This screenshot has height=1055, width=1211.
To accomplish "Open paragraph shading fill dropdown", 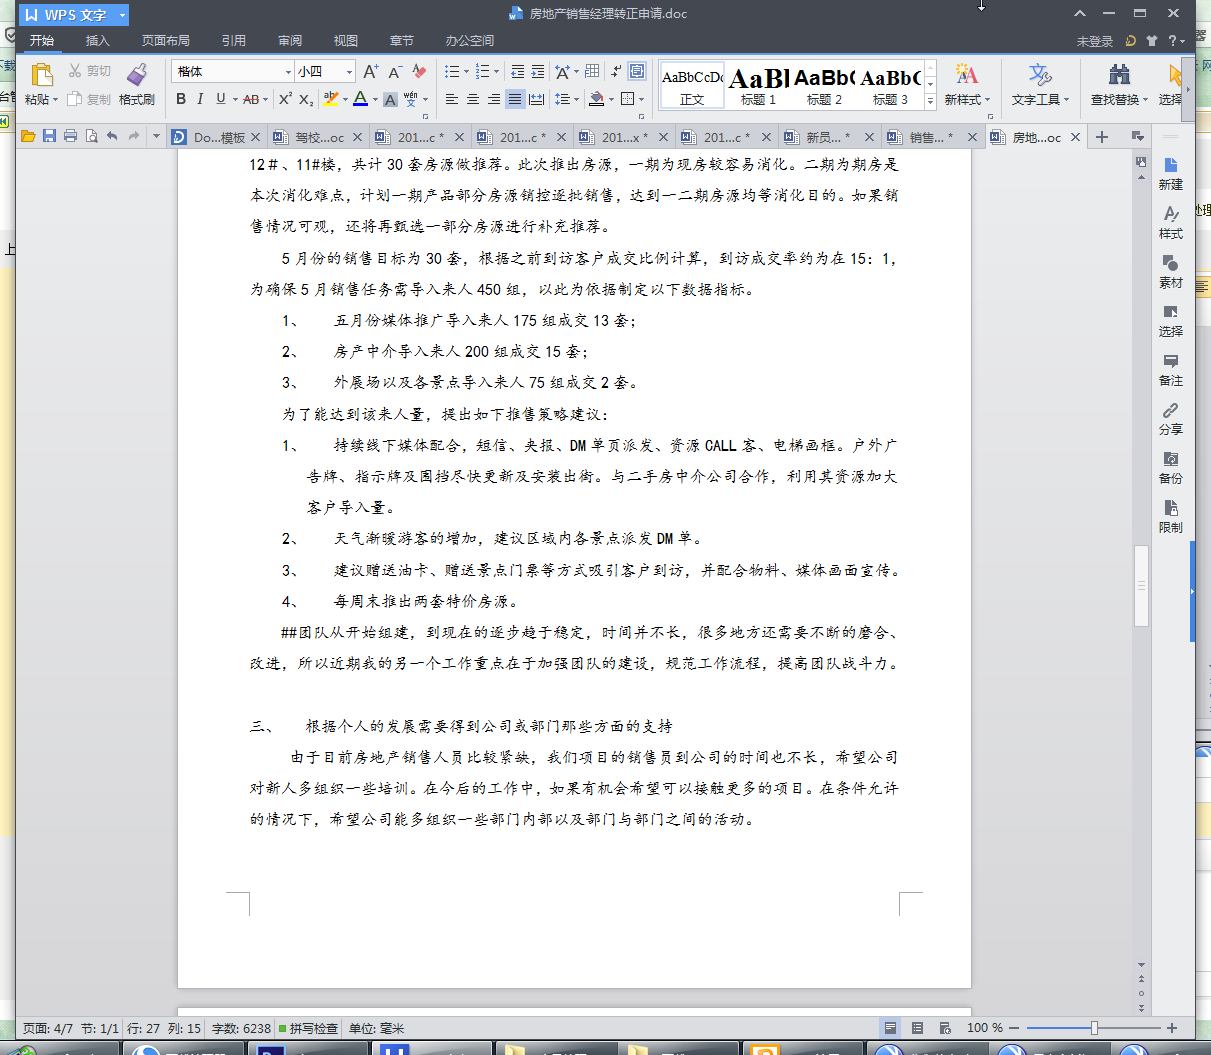I will tap(611, 99).
